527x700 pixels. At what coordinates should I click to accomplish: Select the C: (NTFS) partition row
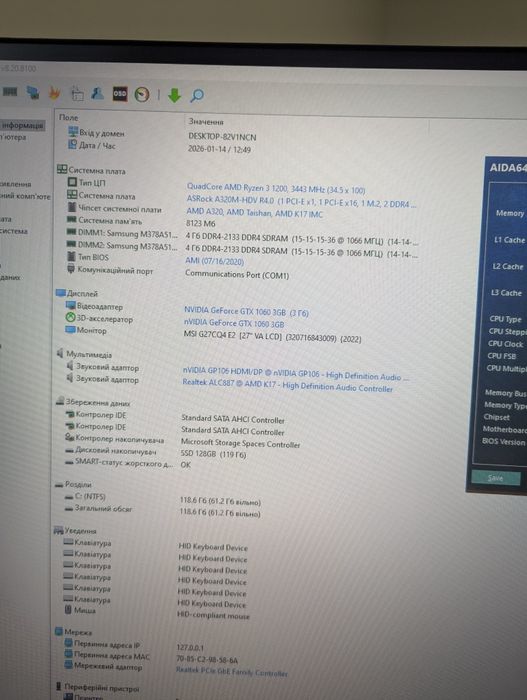click(x=85, y=496)
